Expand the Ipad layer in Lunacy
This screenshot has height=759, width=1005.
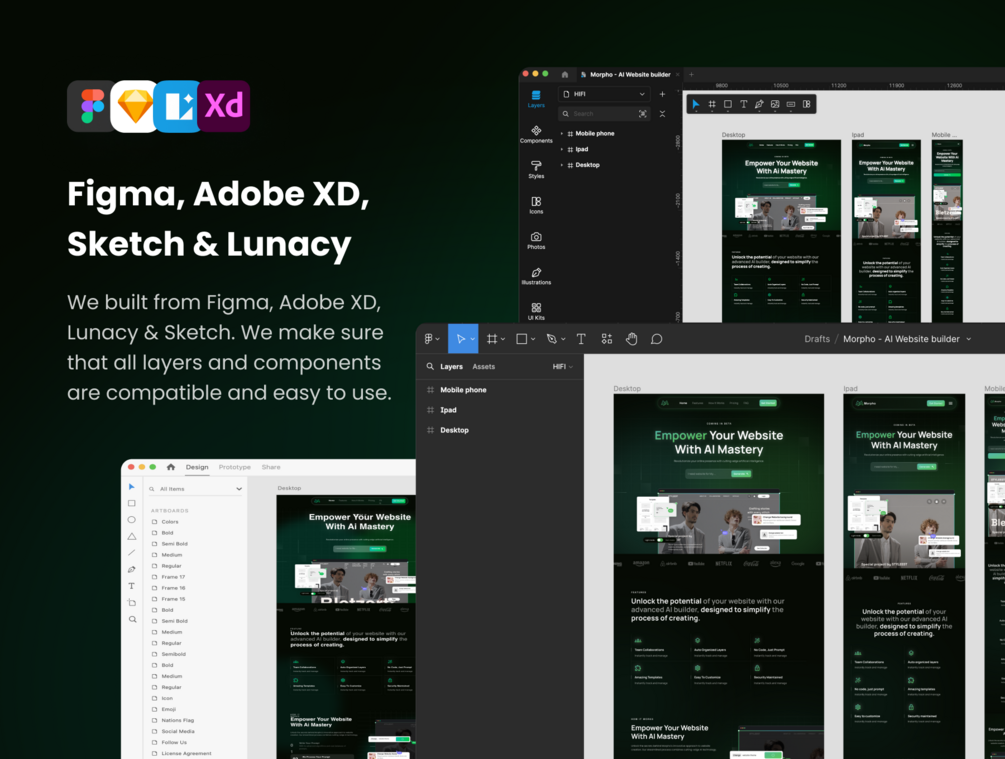(562, 149)
